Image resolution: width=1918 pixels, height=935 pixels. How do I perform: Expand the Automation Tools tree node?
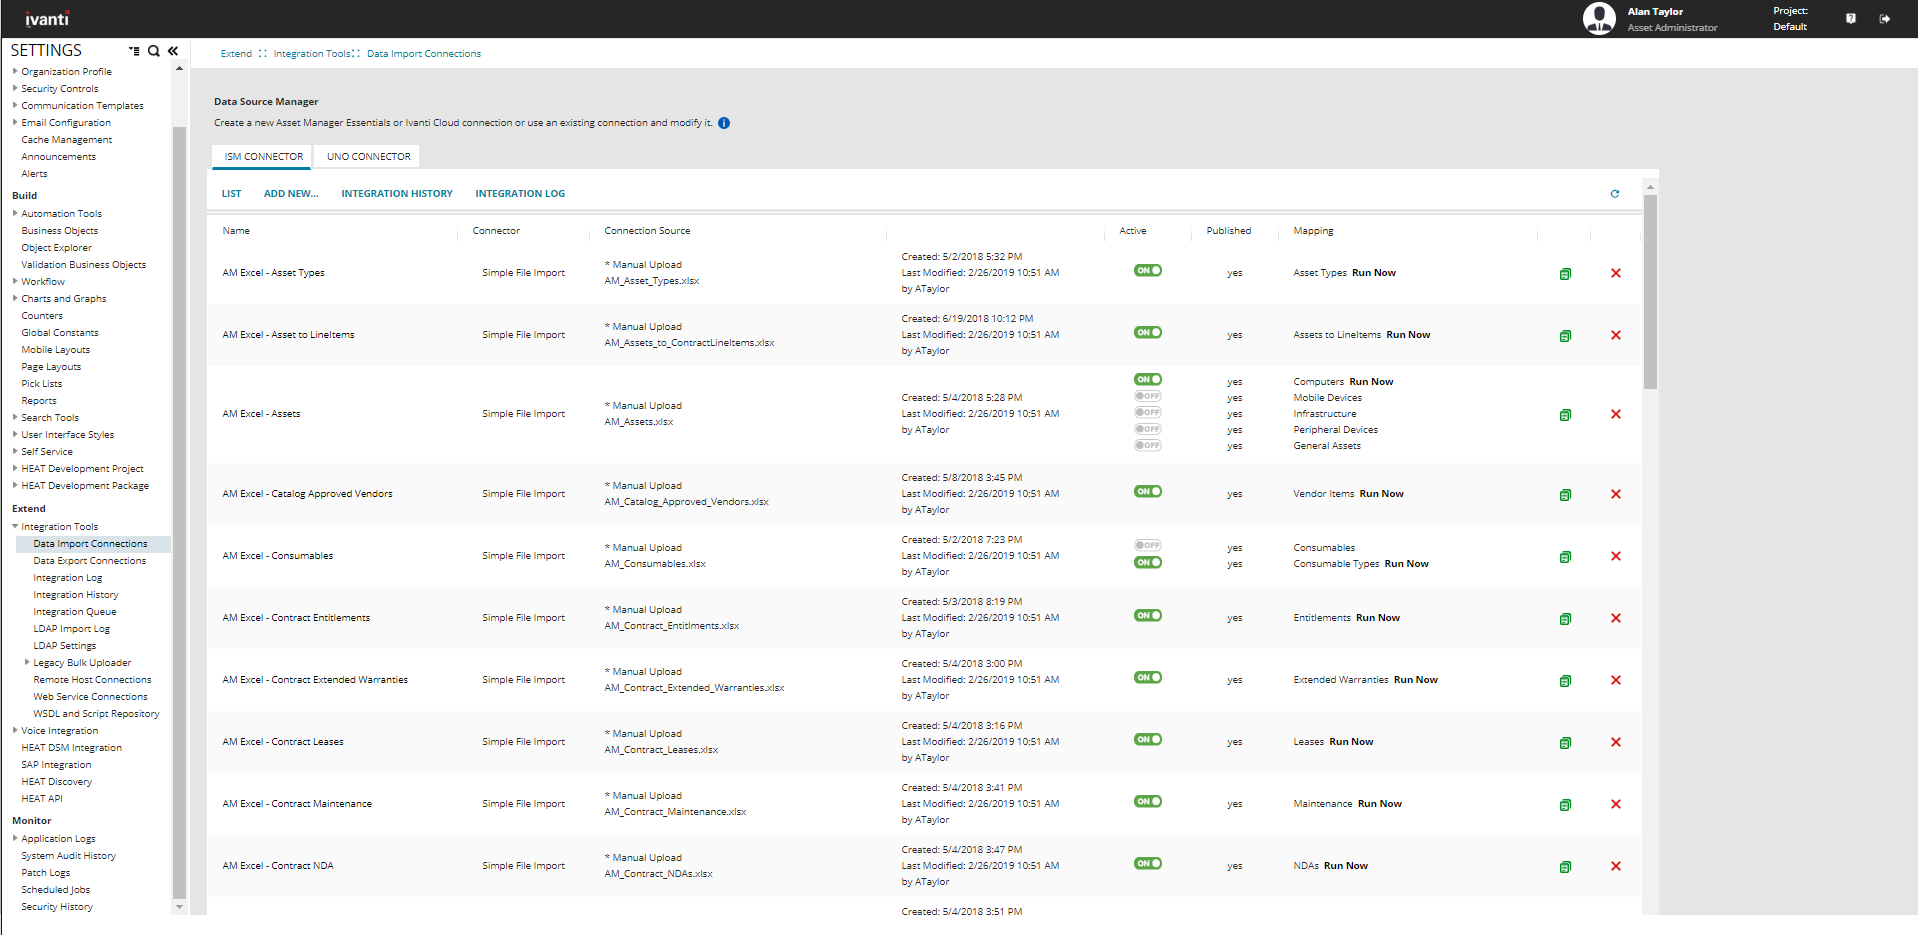point(15,213)
